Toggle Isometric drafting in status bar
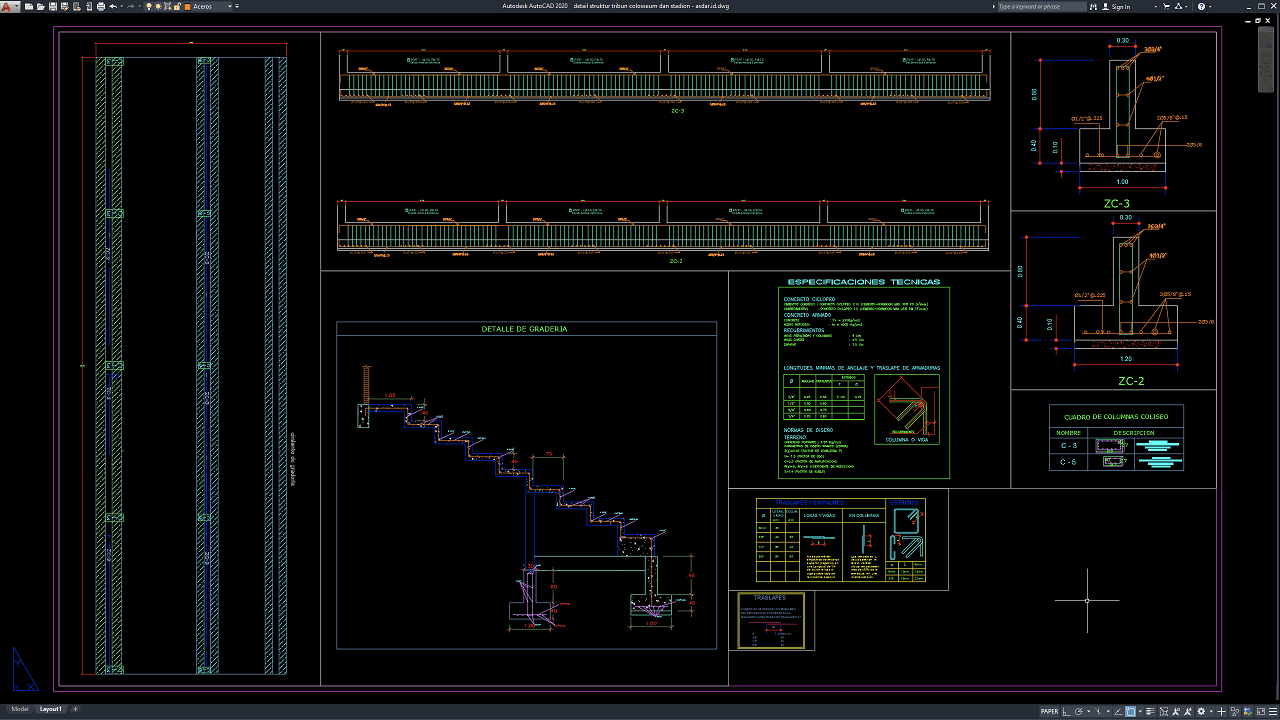1280x720 pixels. tap(1098, 712)
